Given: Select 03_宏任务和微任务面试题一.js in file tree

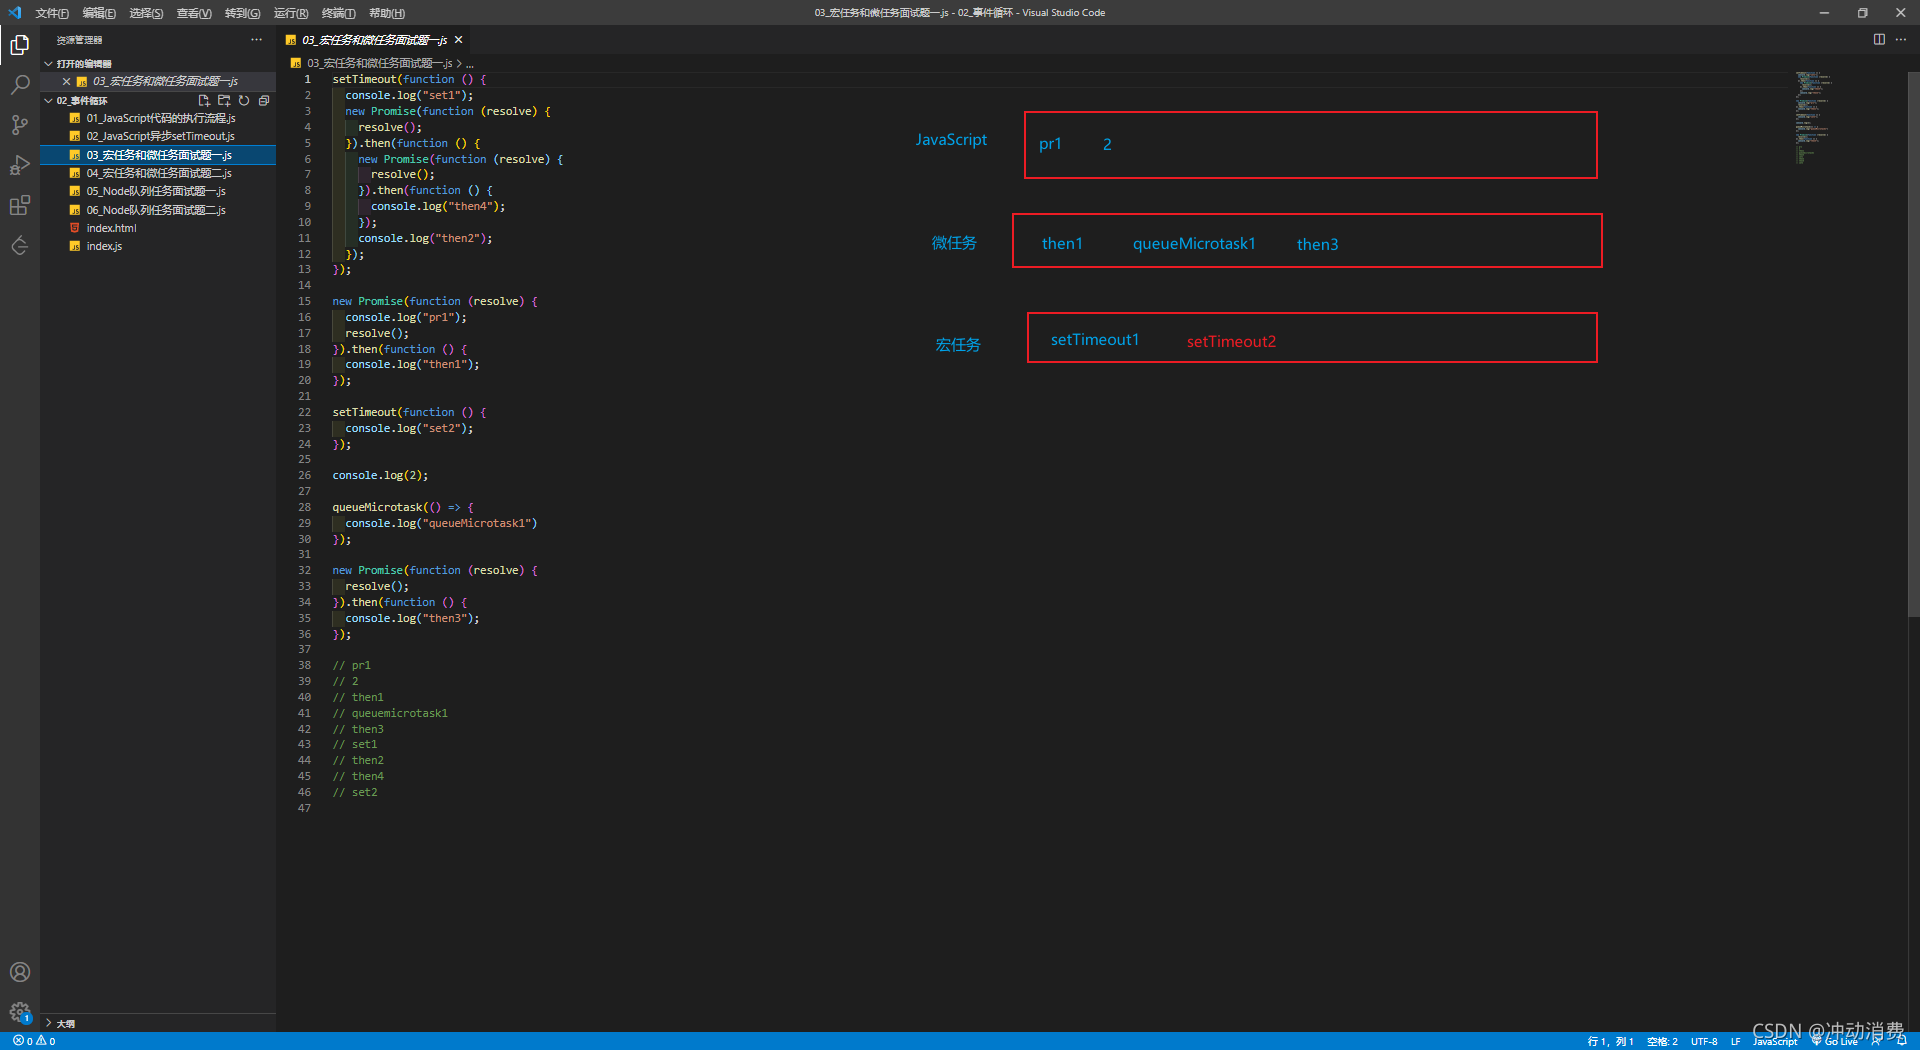Looking at the screenshot, I should (158, 155).
